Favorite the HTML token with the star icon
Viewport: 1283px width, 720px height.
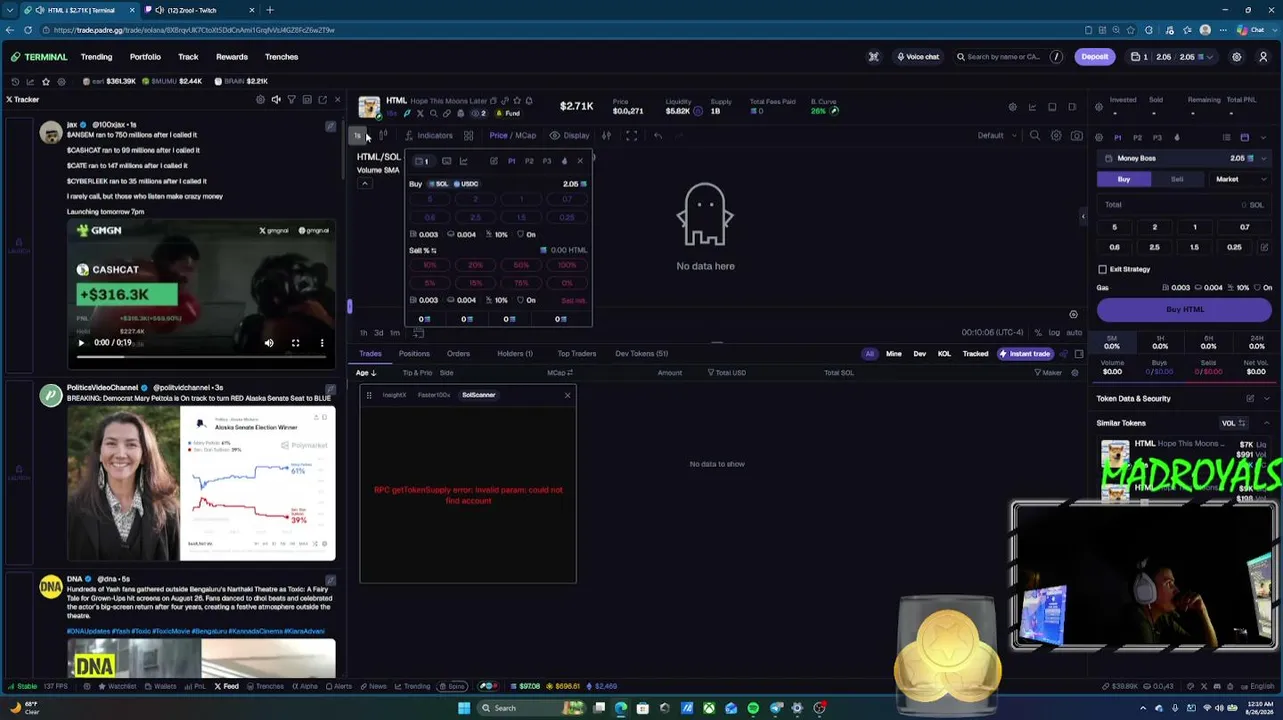[x=516, y=100]
